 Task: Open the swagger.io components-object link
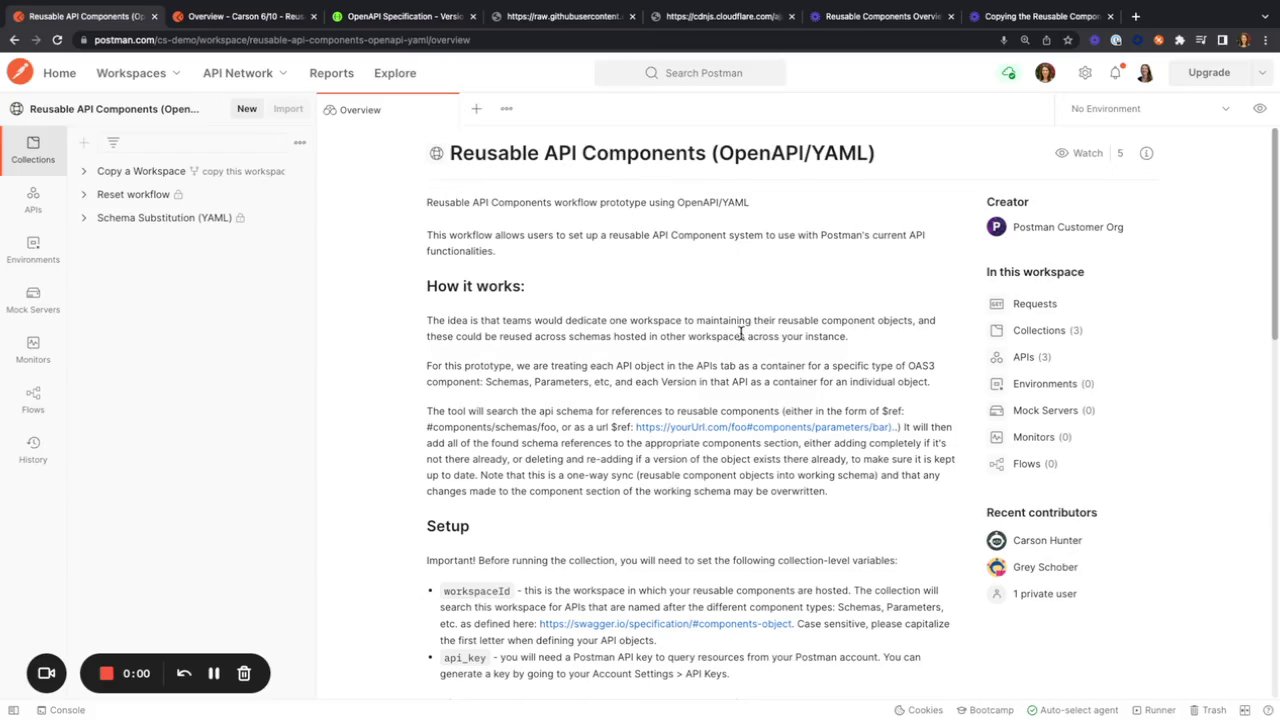[665, 624]
